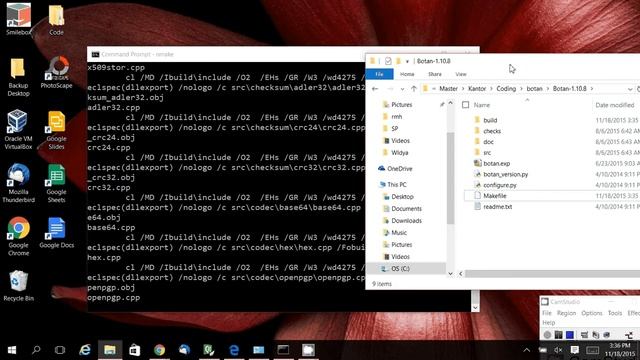Click Kantor in the breadcrumb path
This screenshot has height=360, width=640.
(477, 89)
